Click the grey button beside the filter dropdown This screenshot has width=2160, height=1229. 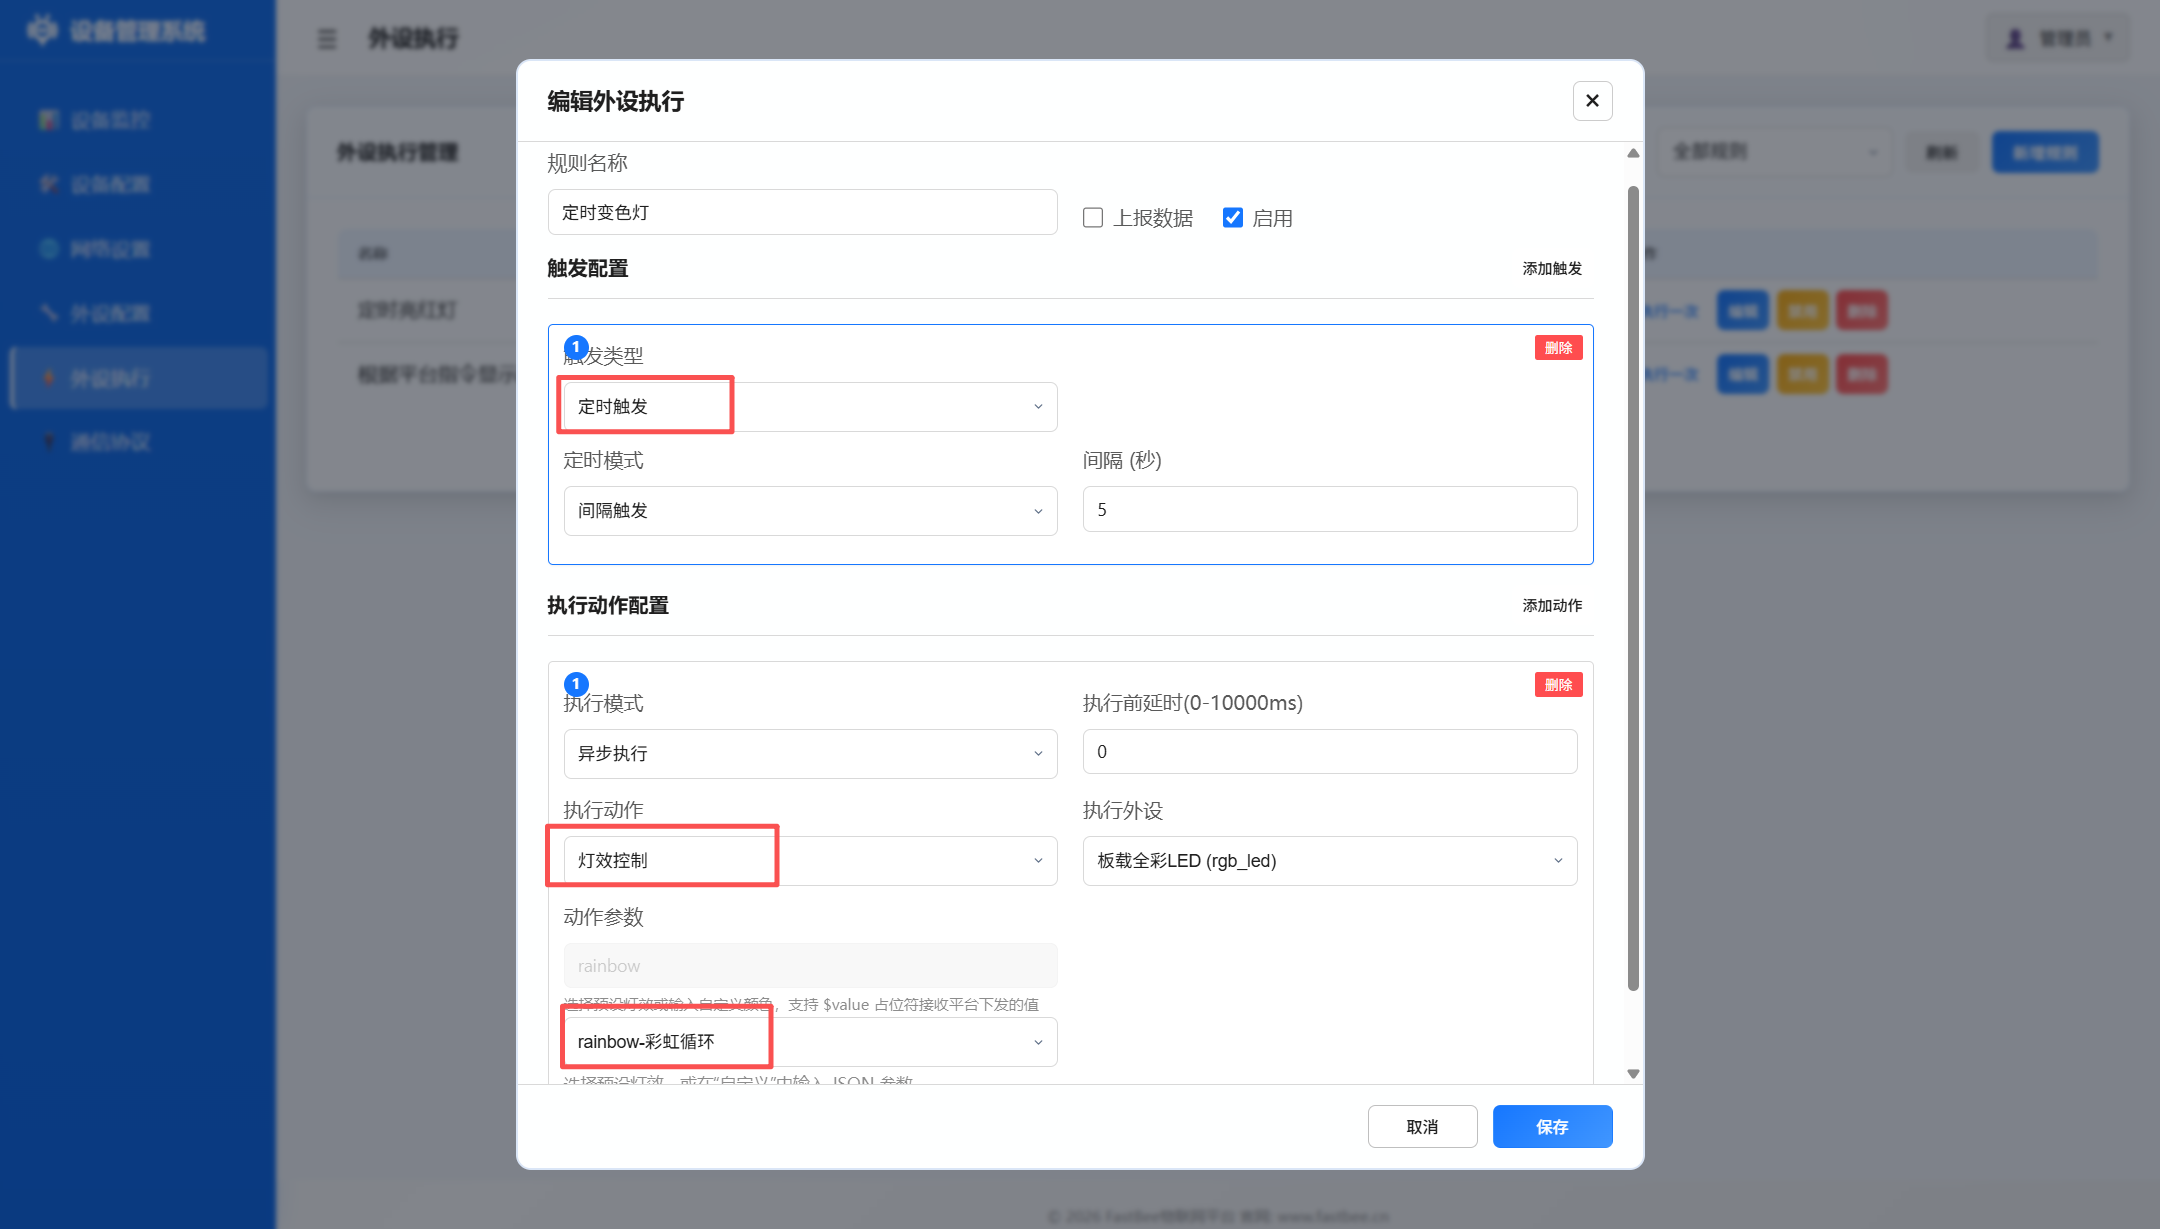tap(1942, 152)
